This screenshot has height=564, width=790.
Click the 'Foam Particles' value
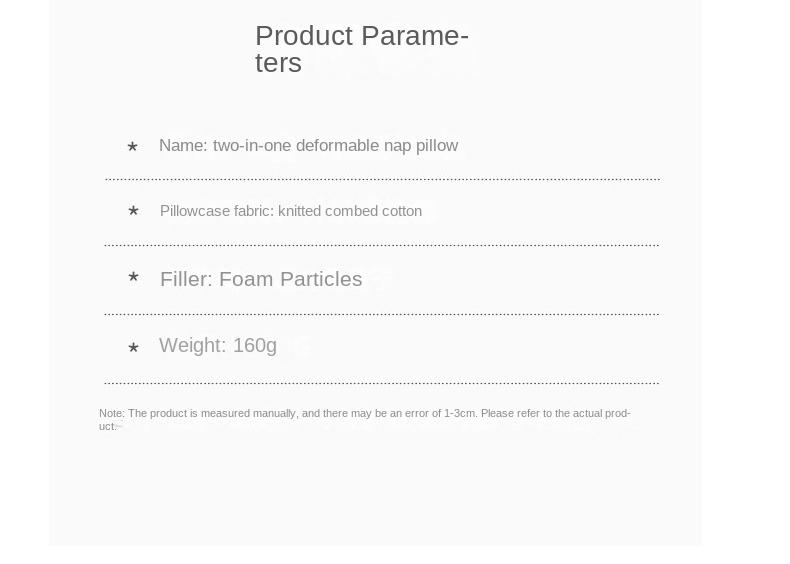click(291, 279)
